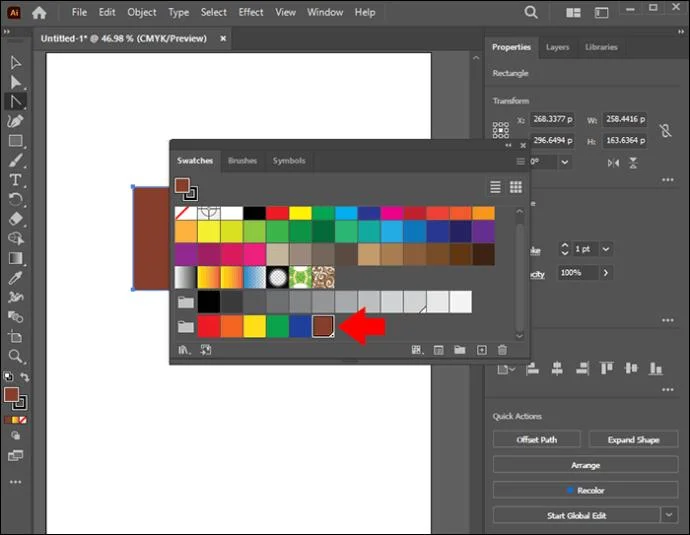The image size is (690, 535).
Task: Choose the Eyedropper tool
Action: (x=15, y=278)
